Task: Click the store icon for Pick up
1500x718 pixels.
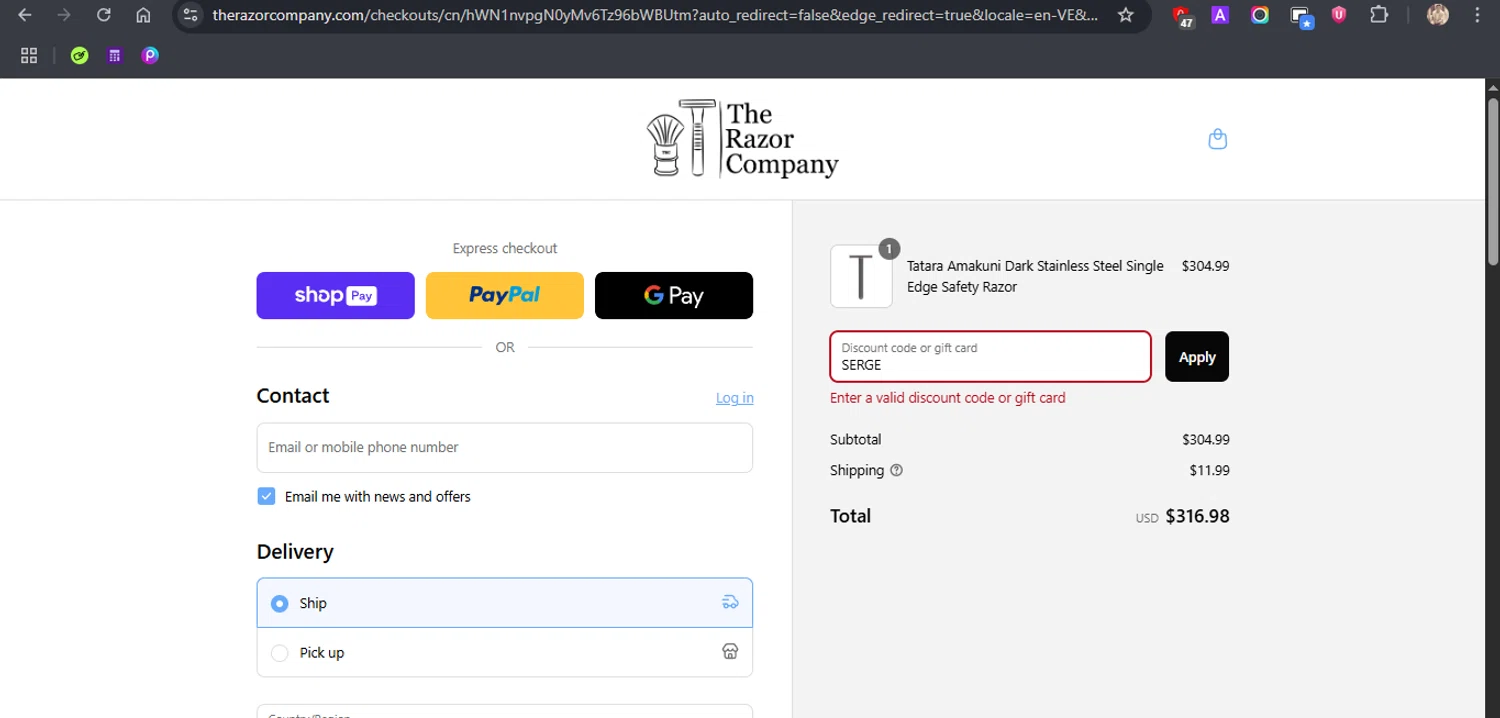Action: [730, 651]
